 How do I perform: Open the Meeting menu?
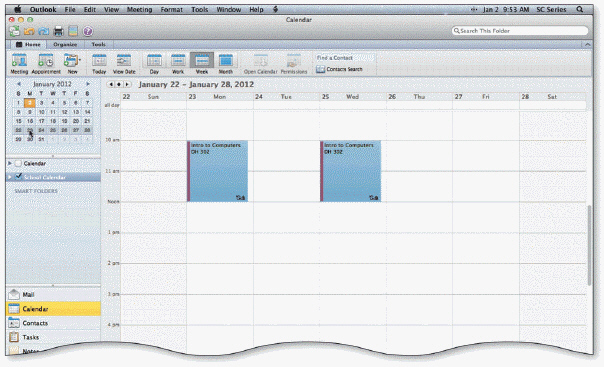click(x=139, y=9)
